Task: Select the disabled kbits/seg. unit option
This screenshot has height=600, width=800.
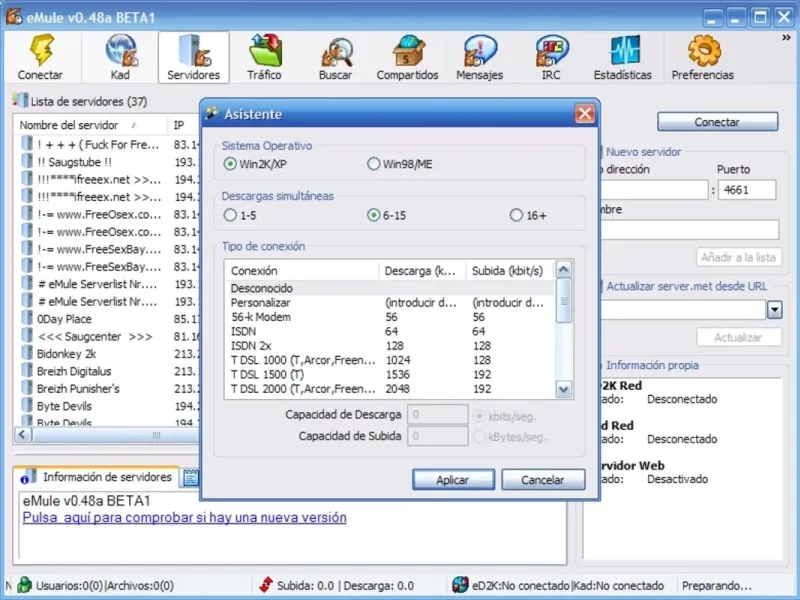Action: tap(479, 416)
